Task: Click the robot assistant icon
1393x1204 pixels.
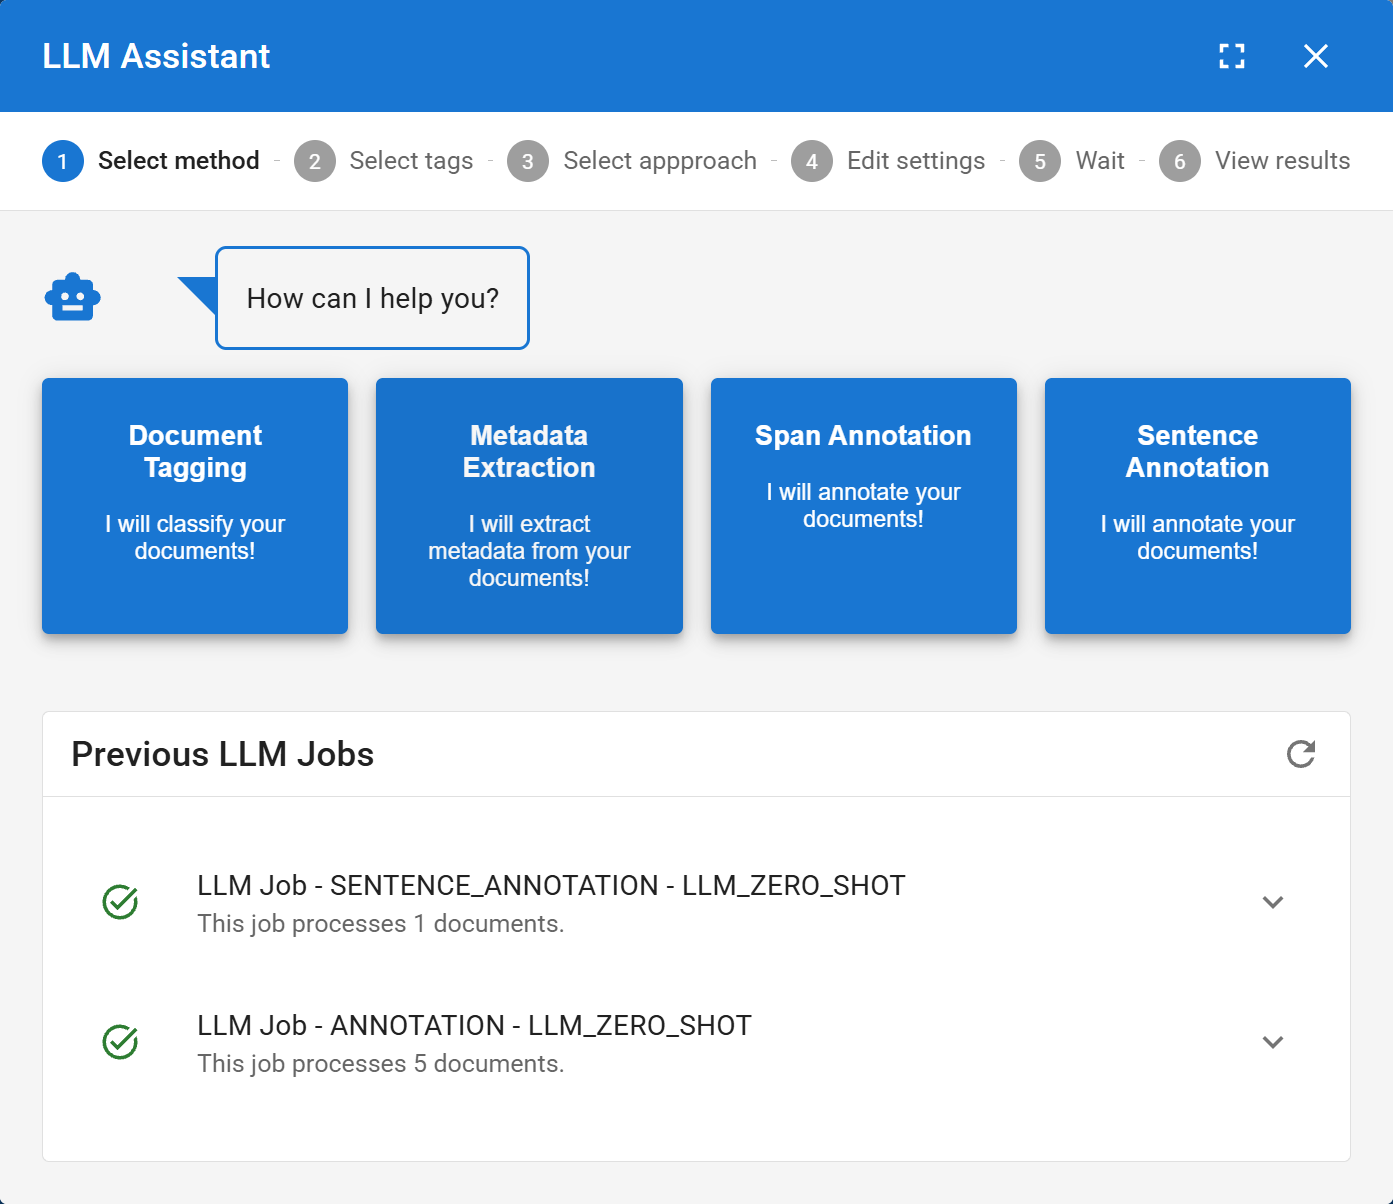Action: click(73, 297)
